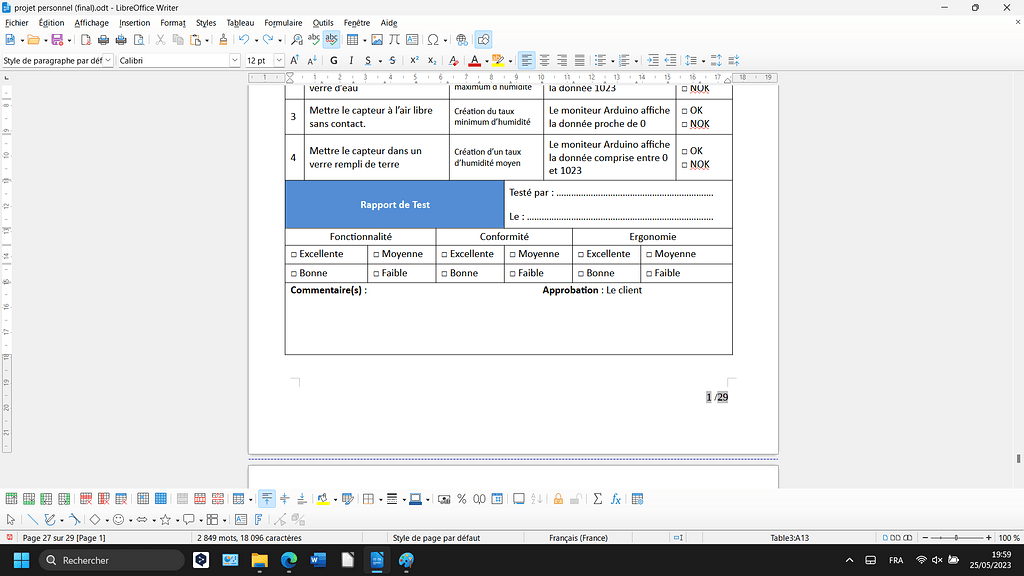The height and width of the screenshot is (576, 1024).
Task: Check Faible under Ergonomie
Action: (649, 274)
